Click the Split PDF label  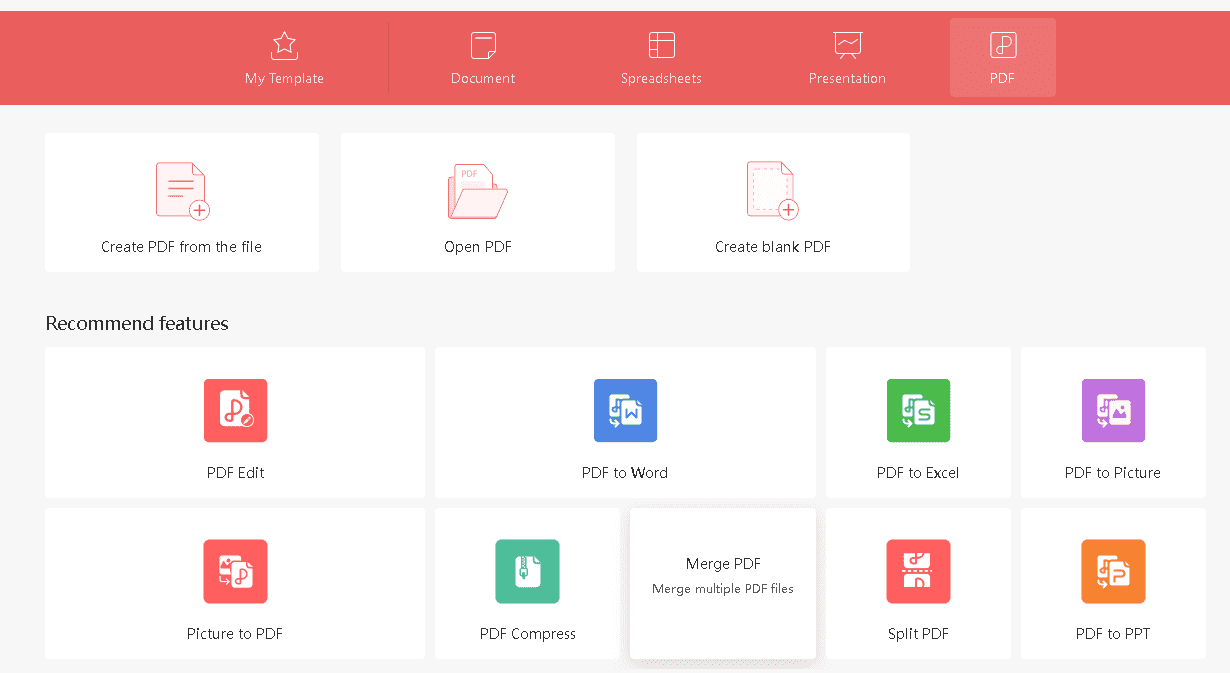click(x=918, y=634)
